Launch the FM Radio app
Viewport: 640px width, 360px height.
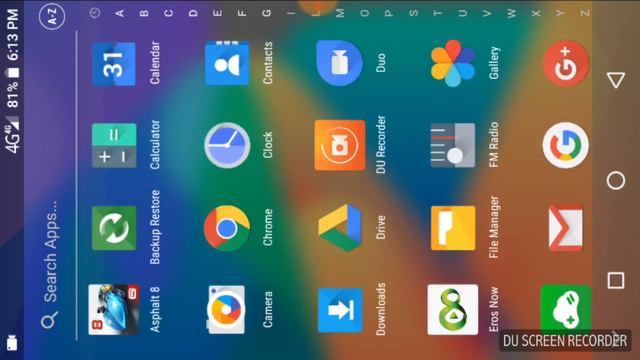pos(453,145)
